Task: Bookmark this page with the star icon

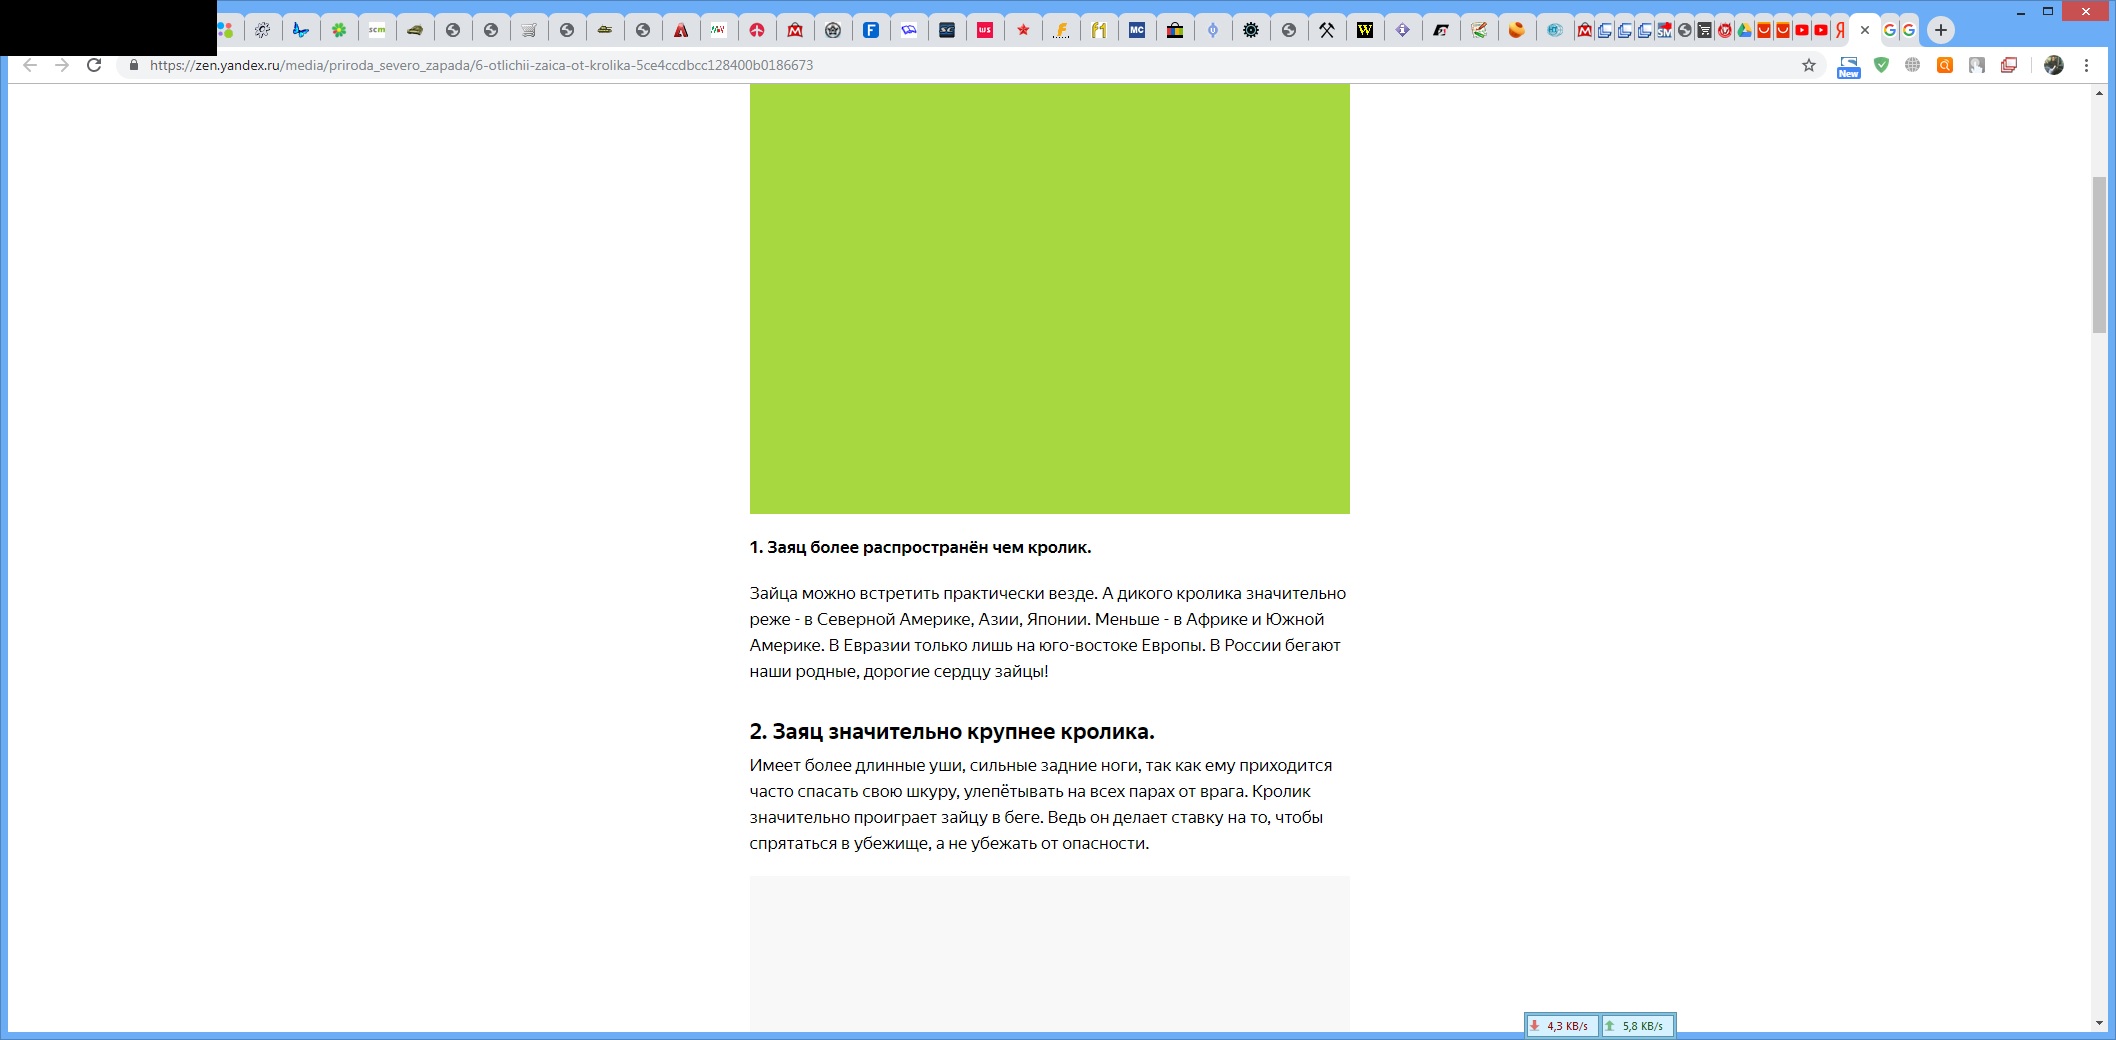Action: tap(1809, 65)
